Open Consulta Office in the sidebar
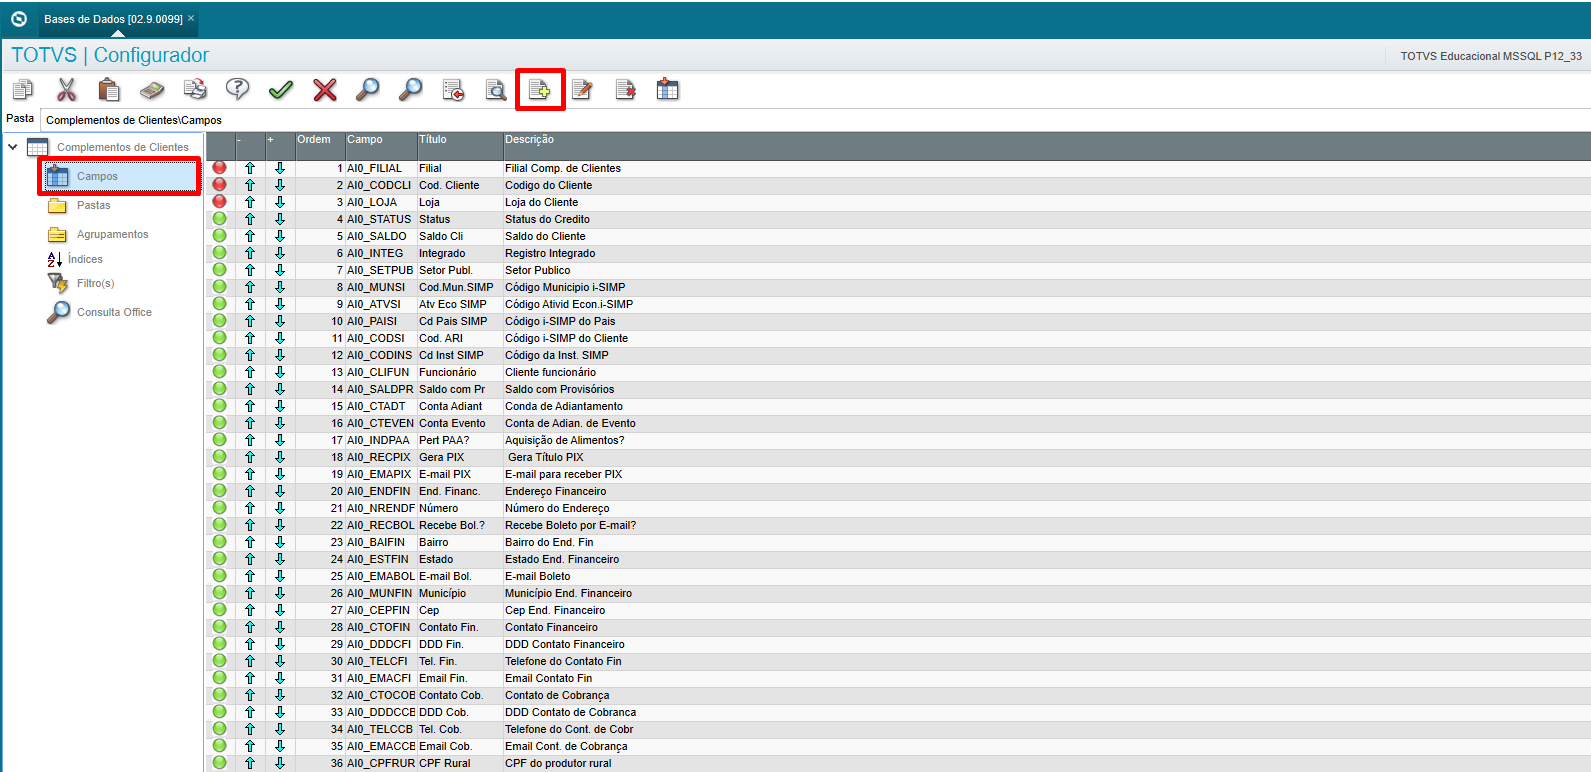Image resolution: width=1591 pixels, height=772 pixels. tap(114, 312)
